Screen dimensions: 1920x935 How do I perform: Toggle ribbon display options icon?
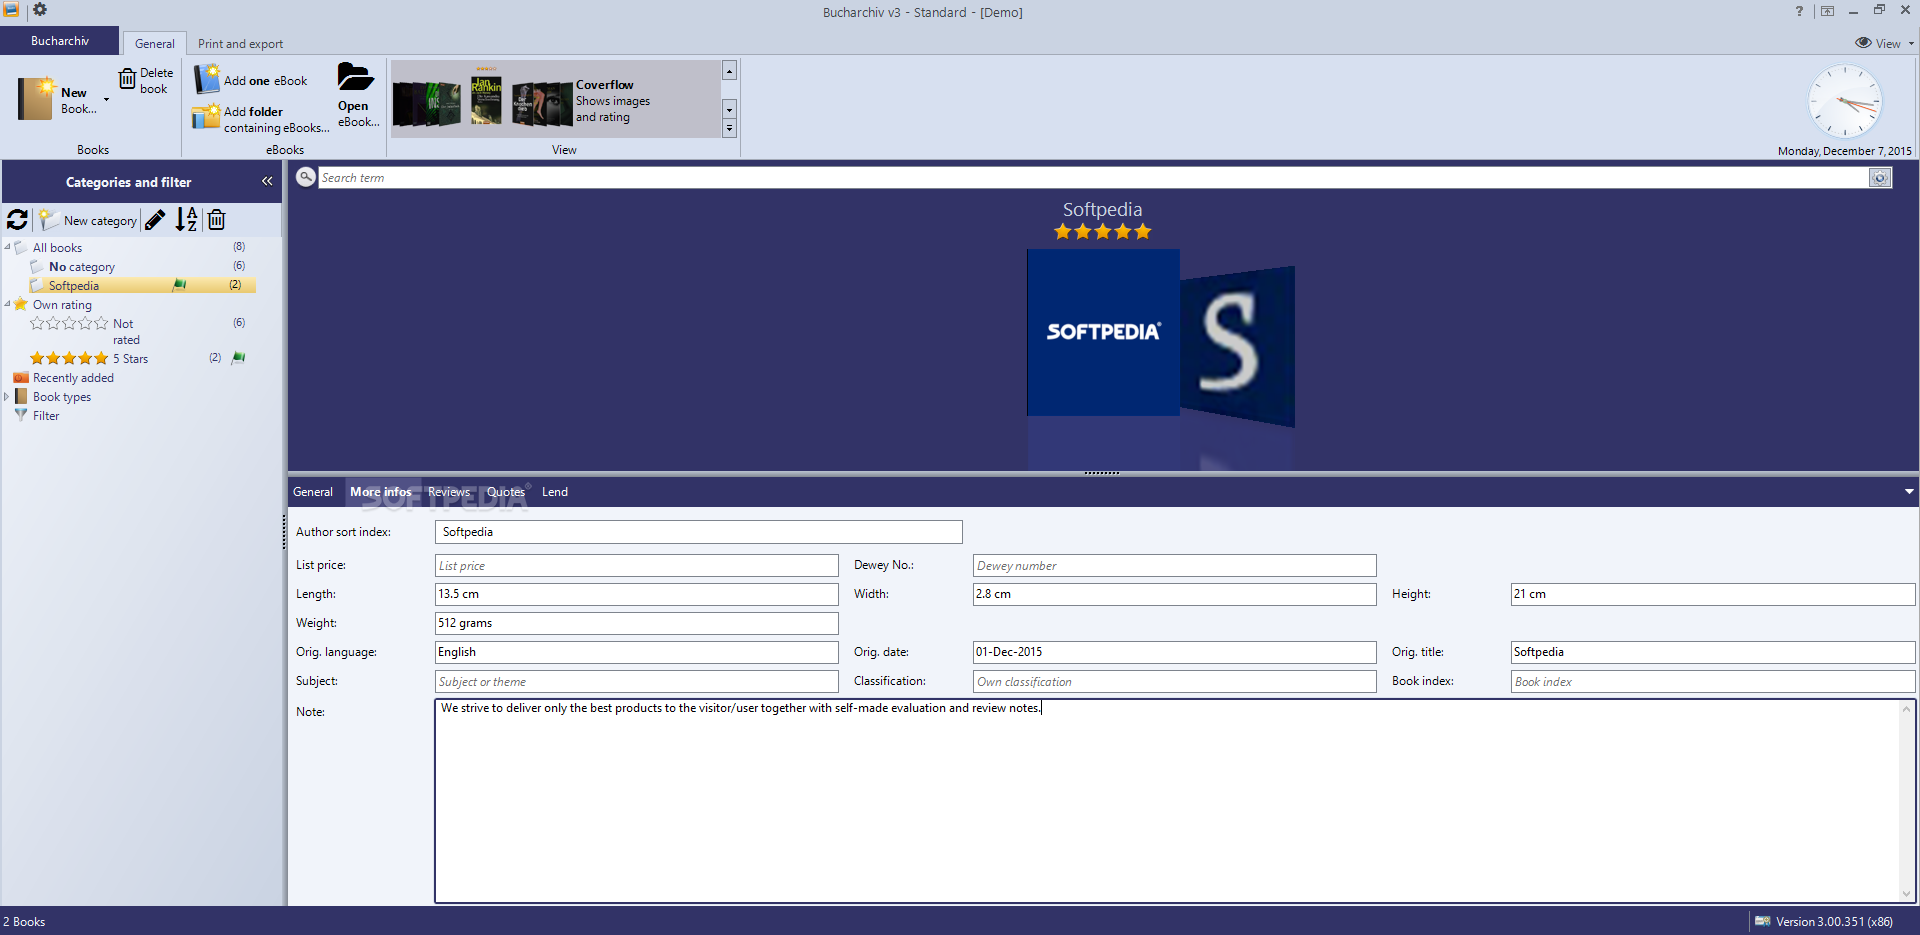pyautogui.click(x=1827, y=11)
